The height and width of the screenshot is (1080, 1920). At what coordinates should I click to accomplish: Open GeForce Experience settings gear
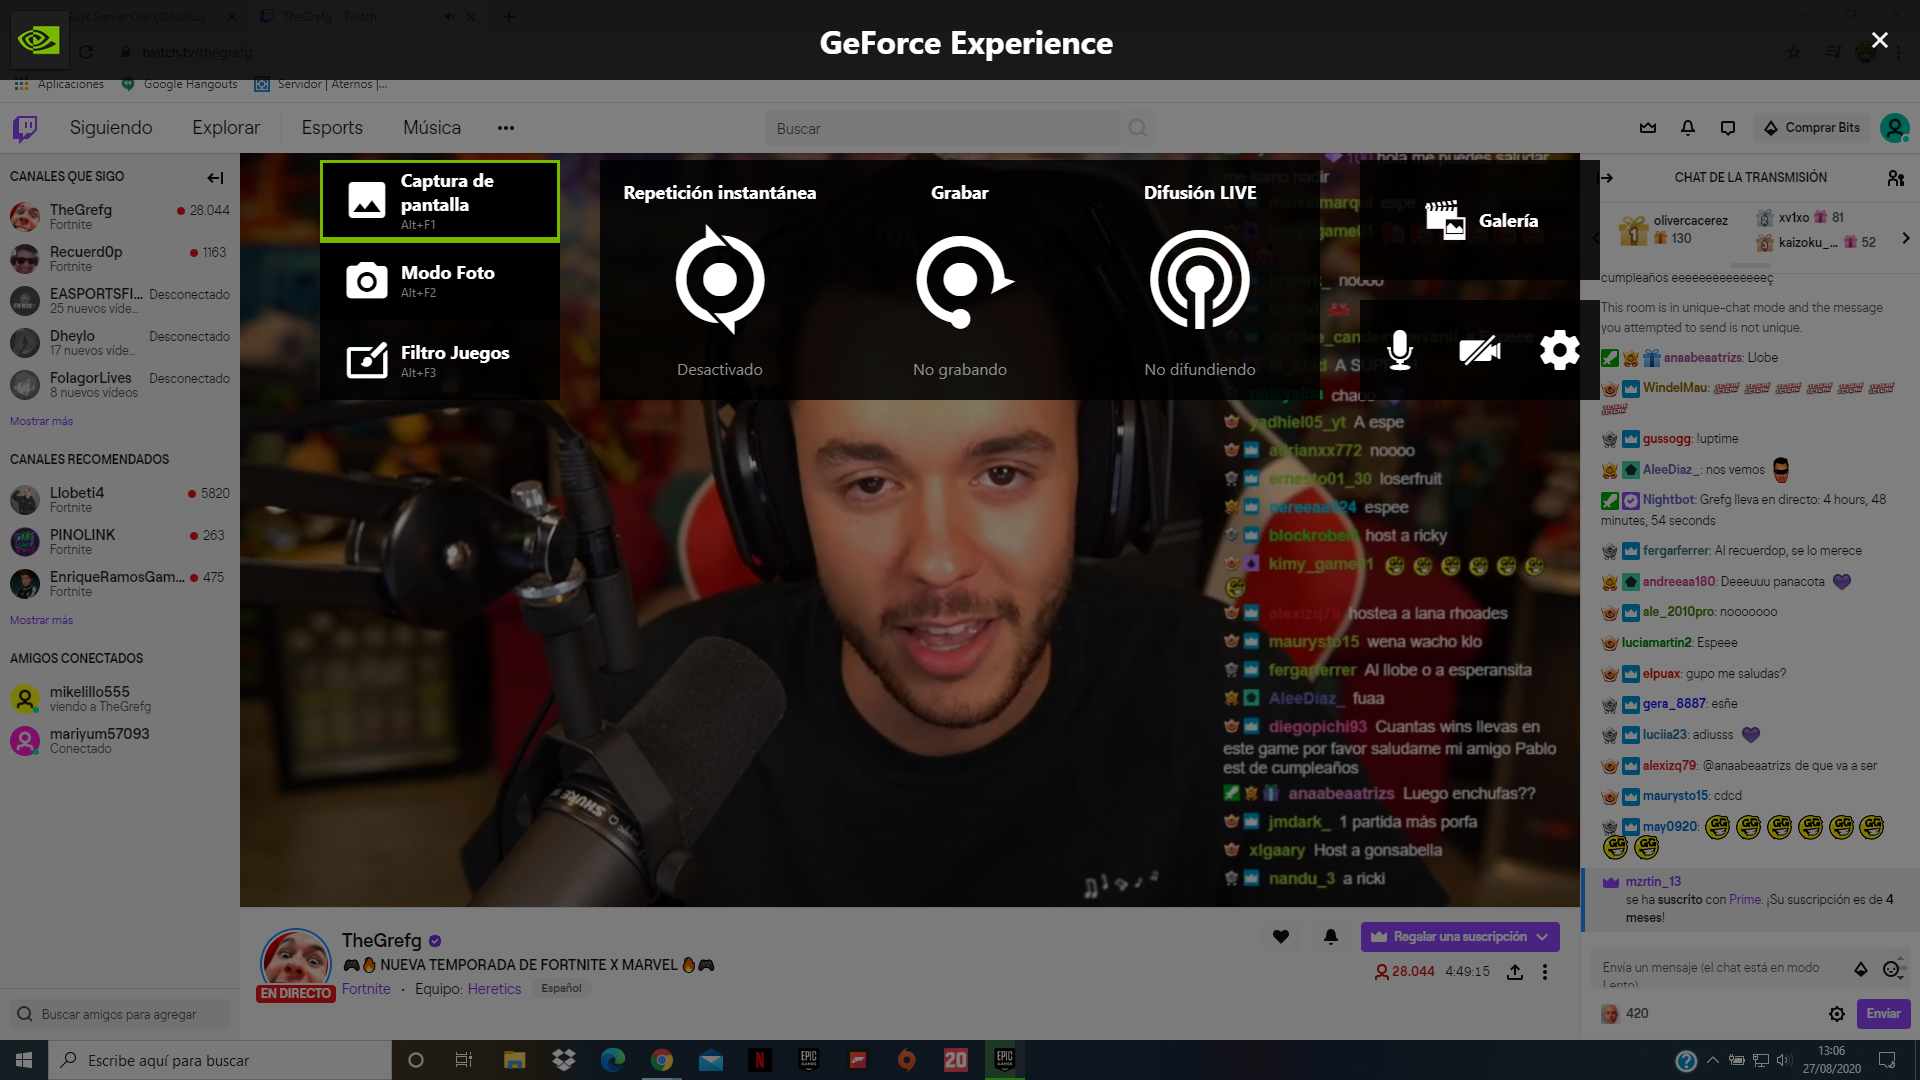click(1560, 351)
